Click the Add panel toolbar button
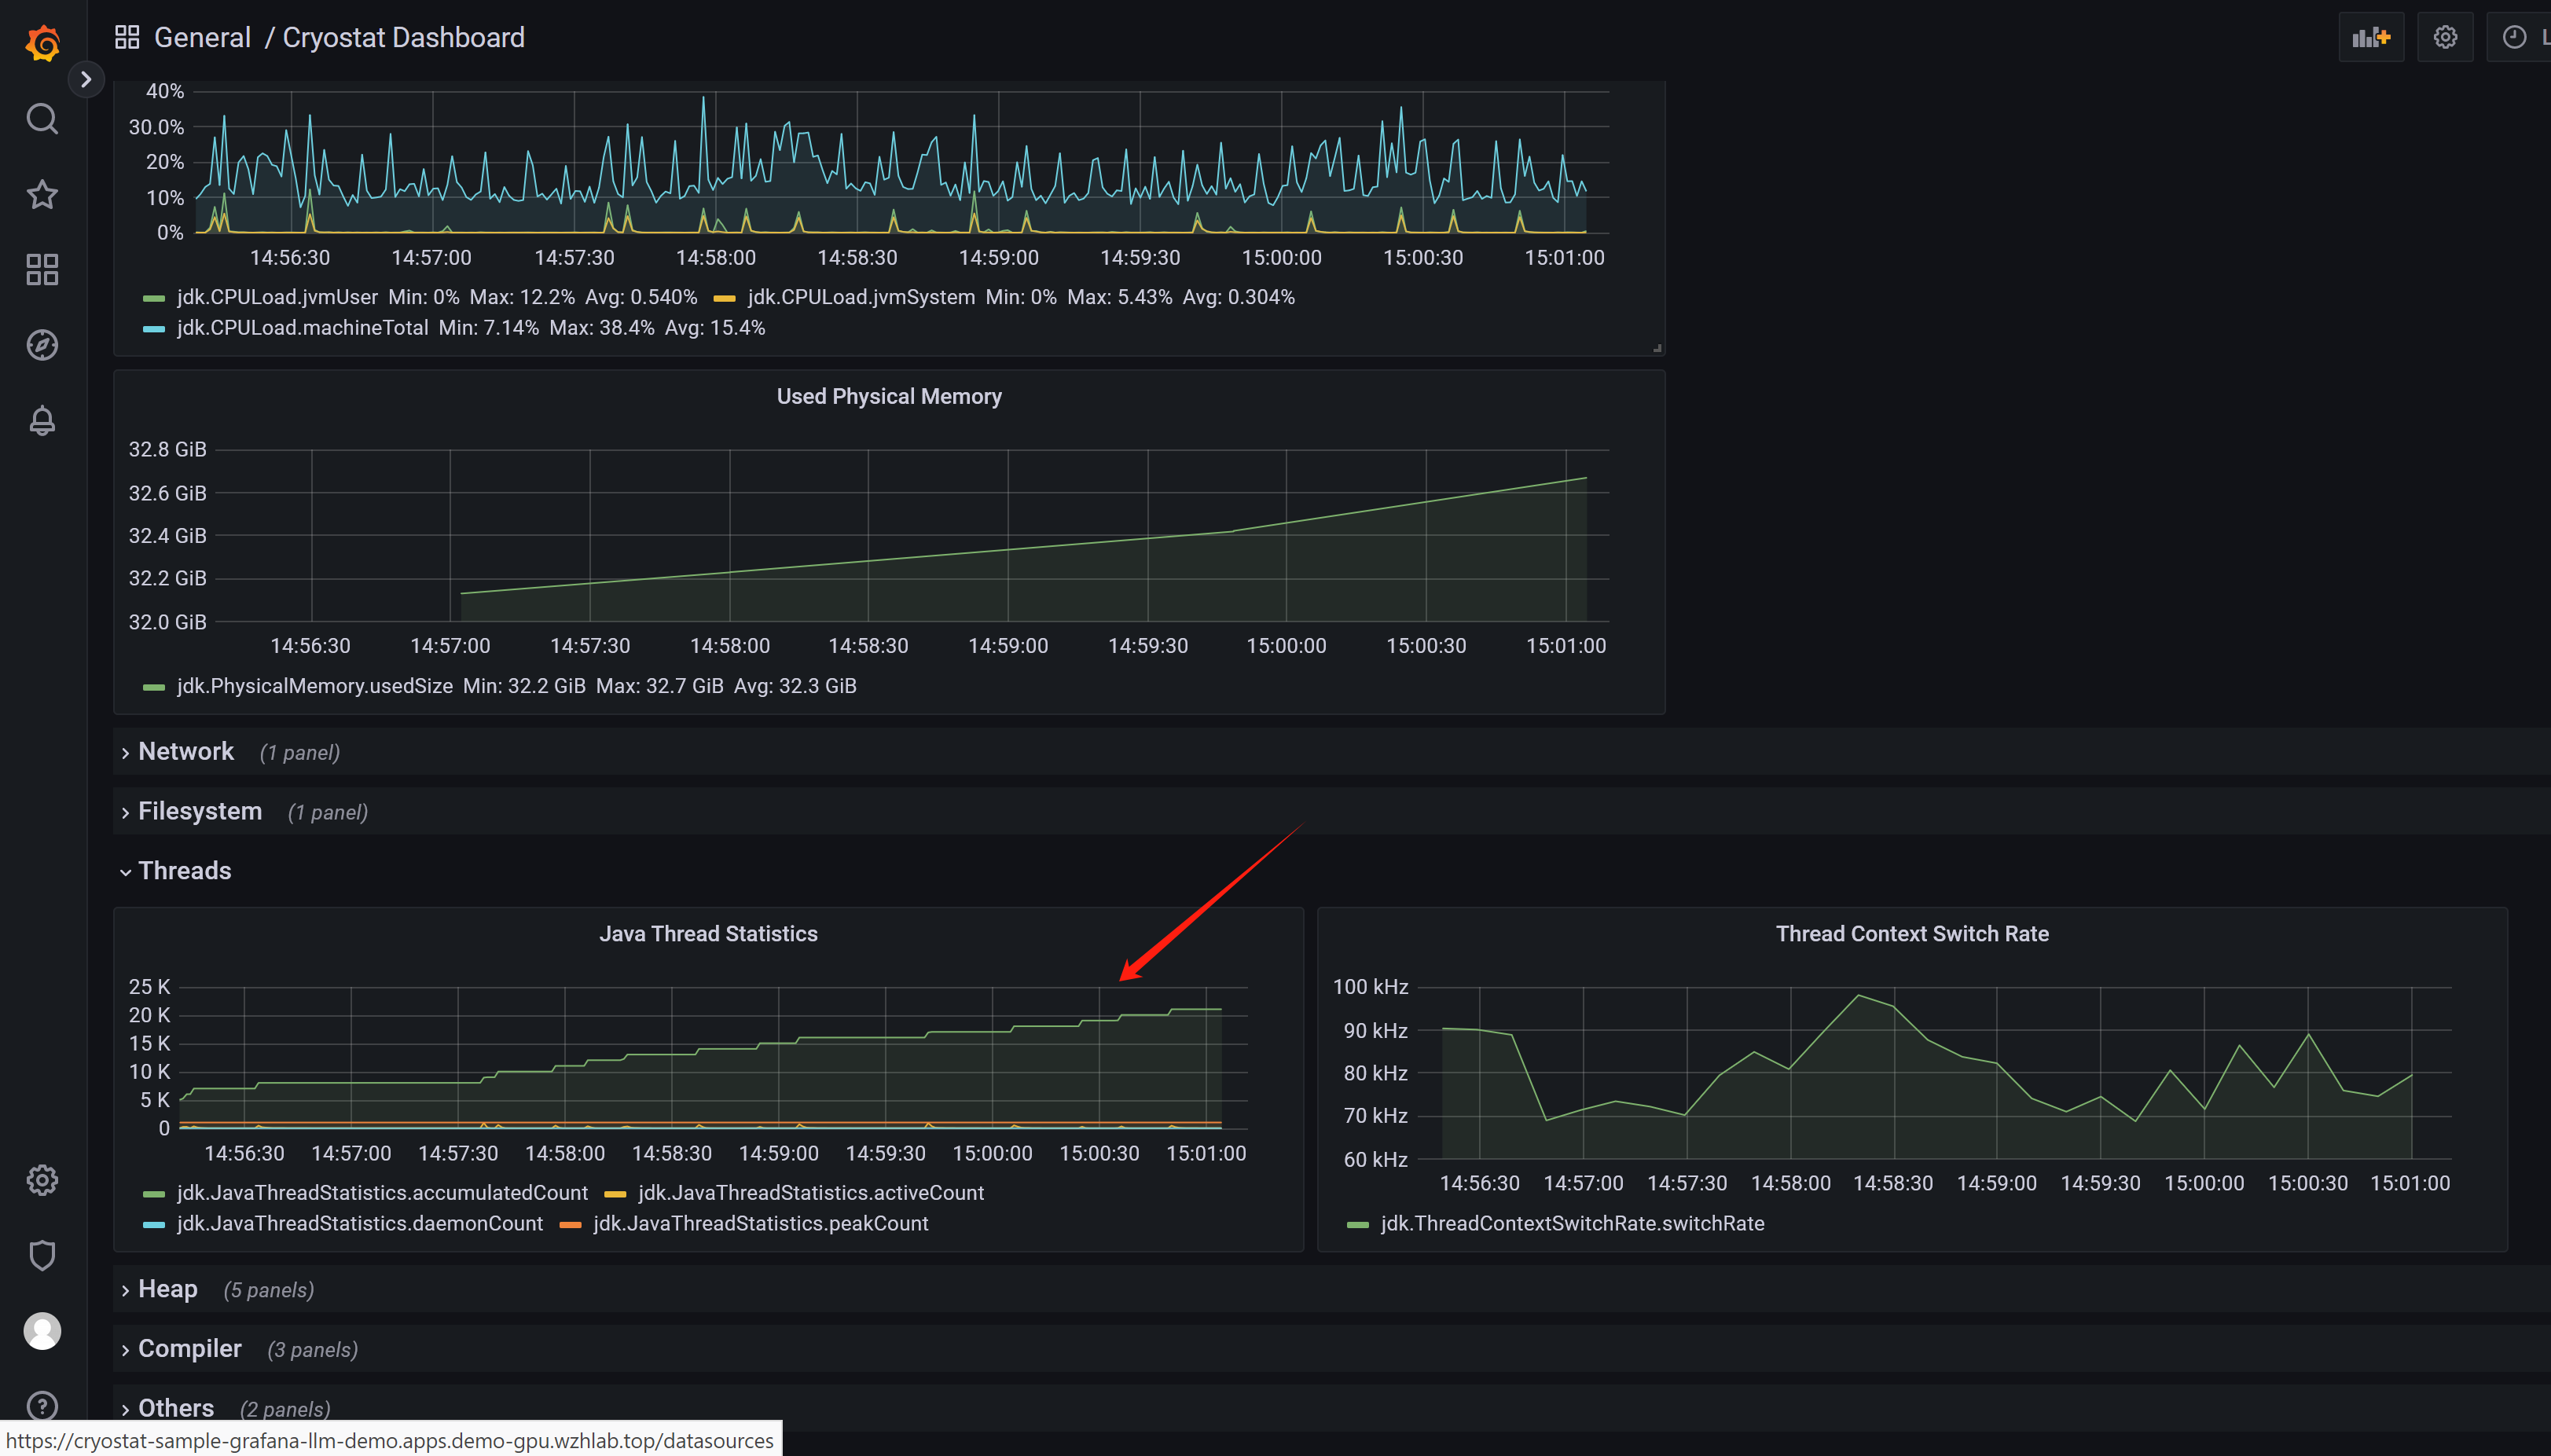Image resolution: width=2551 pixels, height=1456 pixels. [x=2370, y=38]
